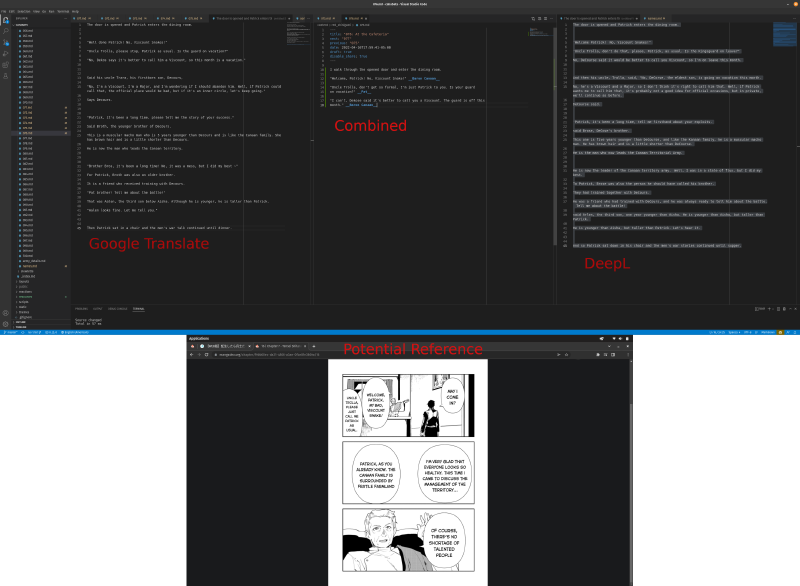Click the notification bell in the status bar
800x586 pixels.
pos(795,333)
